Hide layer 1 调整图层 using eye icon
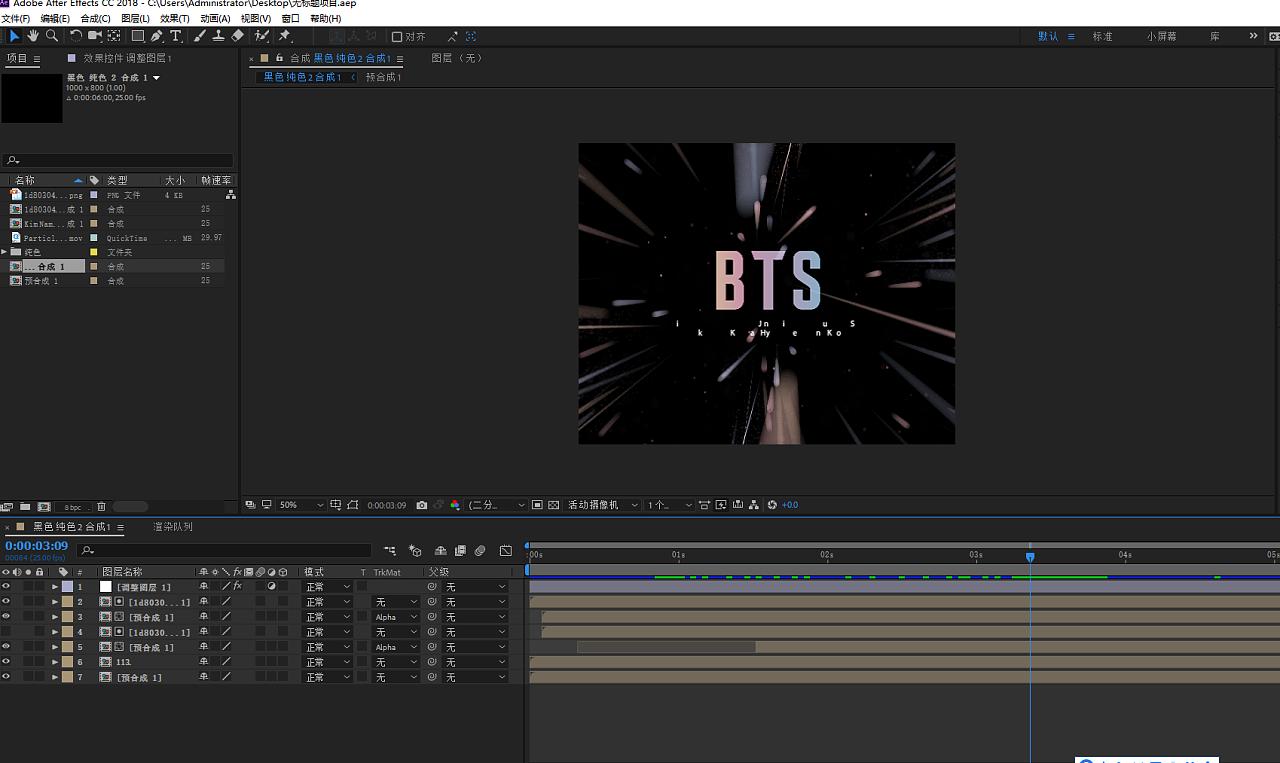1280x763 pixels. coord(6,587)
